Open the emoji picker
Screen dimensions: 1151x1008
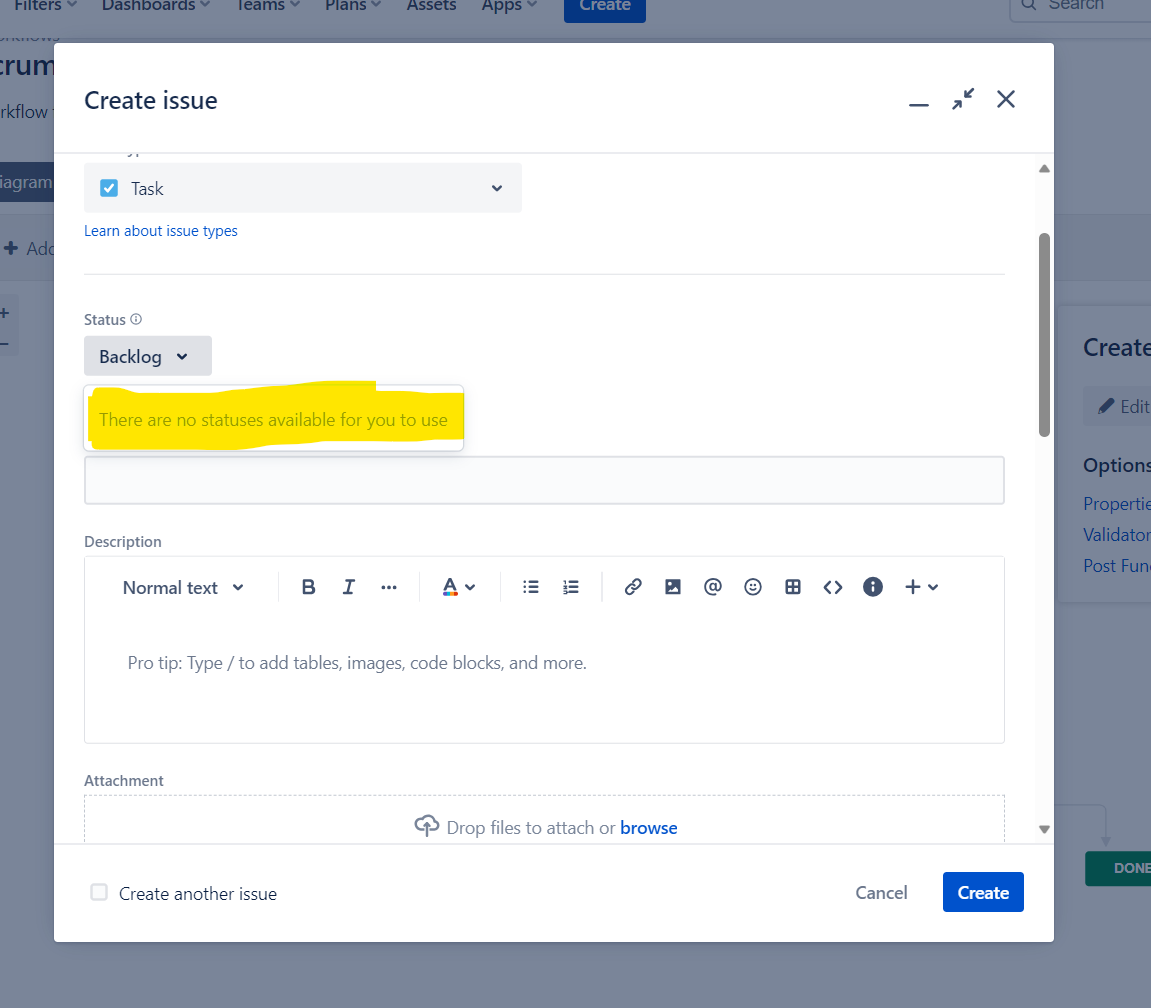(x=752, y=587)
